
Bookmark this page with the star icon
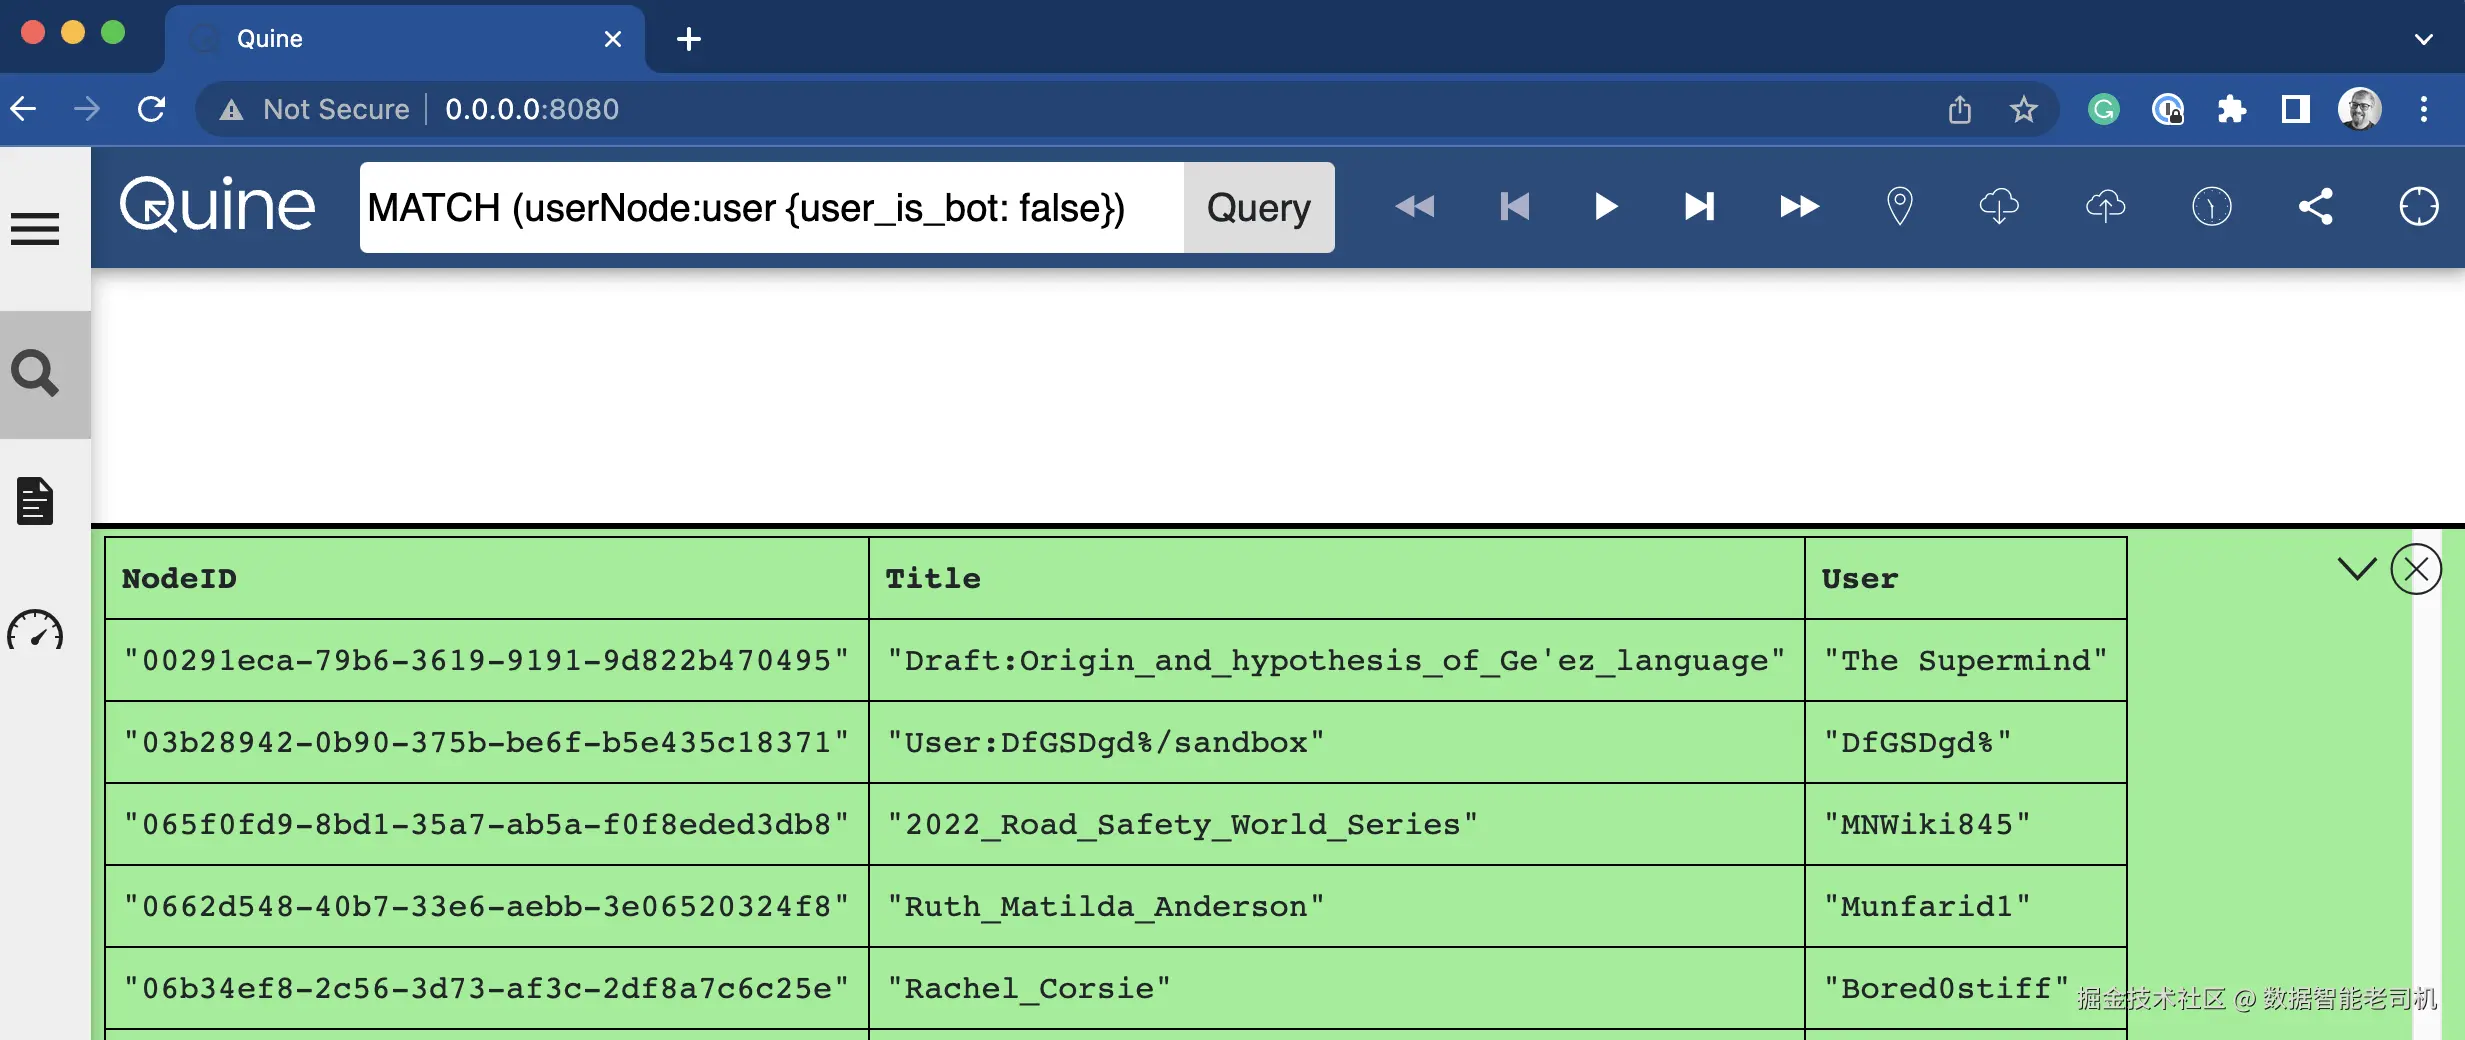click(2023, 109)
